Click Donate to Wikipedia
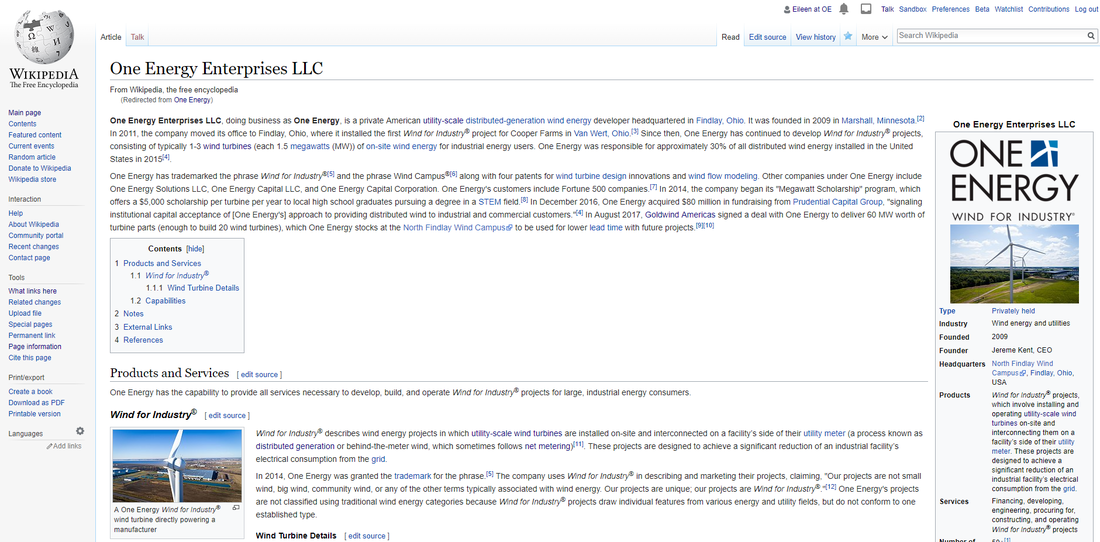This screenshot has height=542, width=1100. pyautogui.click(x=39, y=168)
